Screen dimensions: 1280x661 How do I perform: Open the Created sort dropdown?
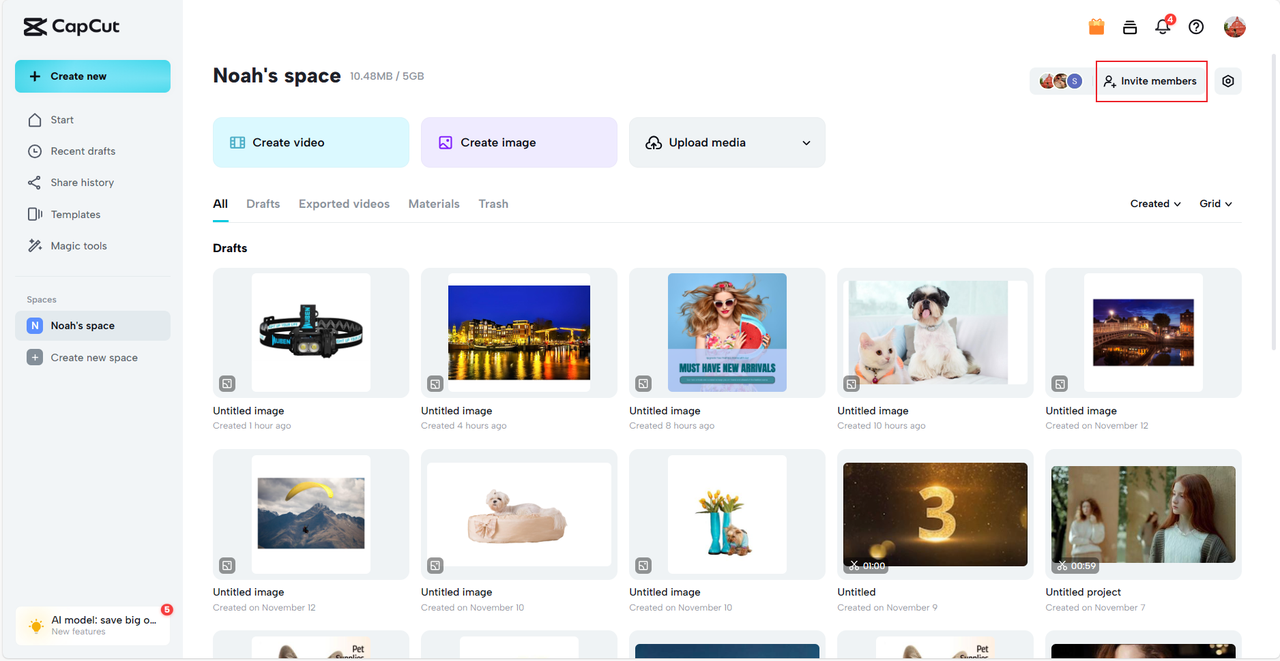click(1155, 204)
